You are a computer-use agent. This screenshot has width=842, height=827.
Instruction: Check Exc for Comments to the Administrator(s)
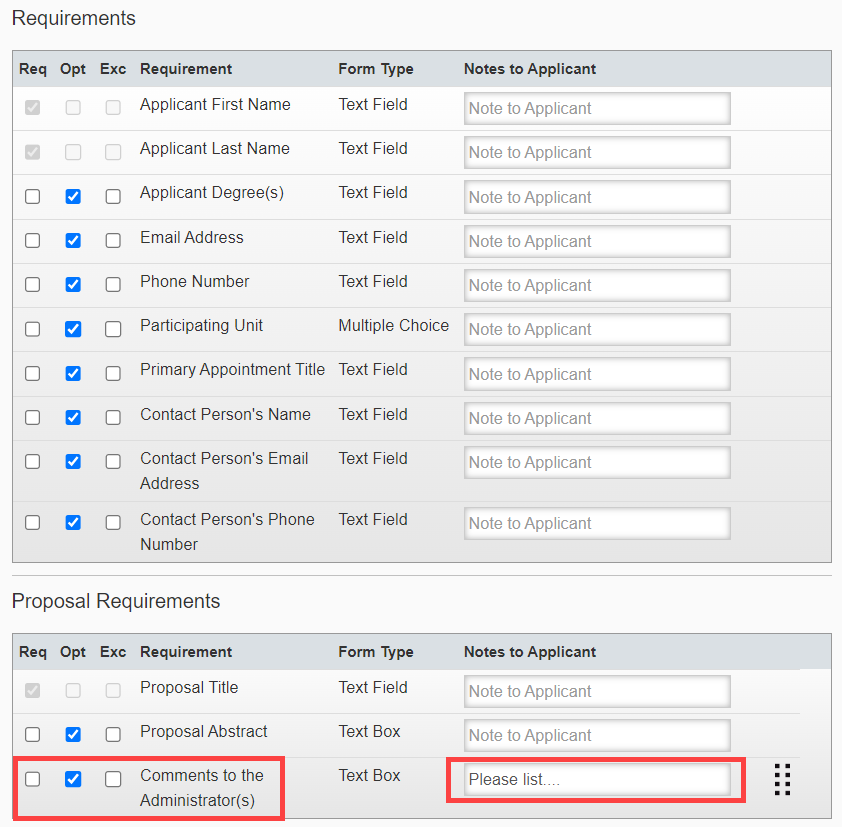click(113, 779)
